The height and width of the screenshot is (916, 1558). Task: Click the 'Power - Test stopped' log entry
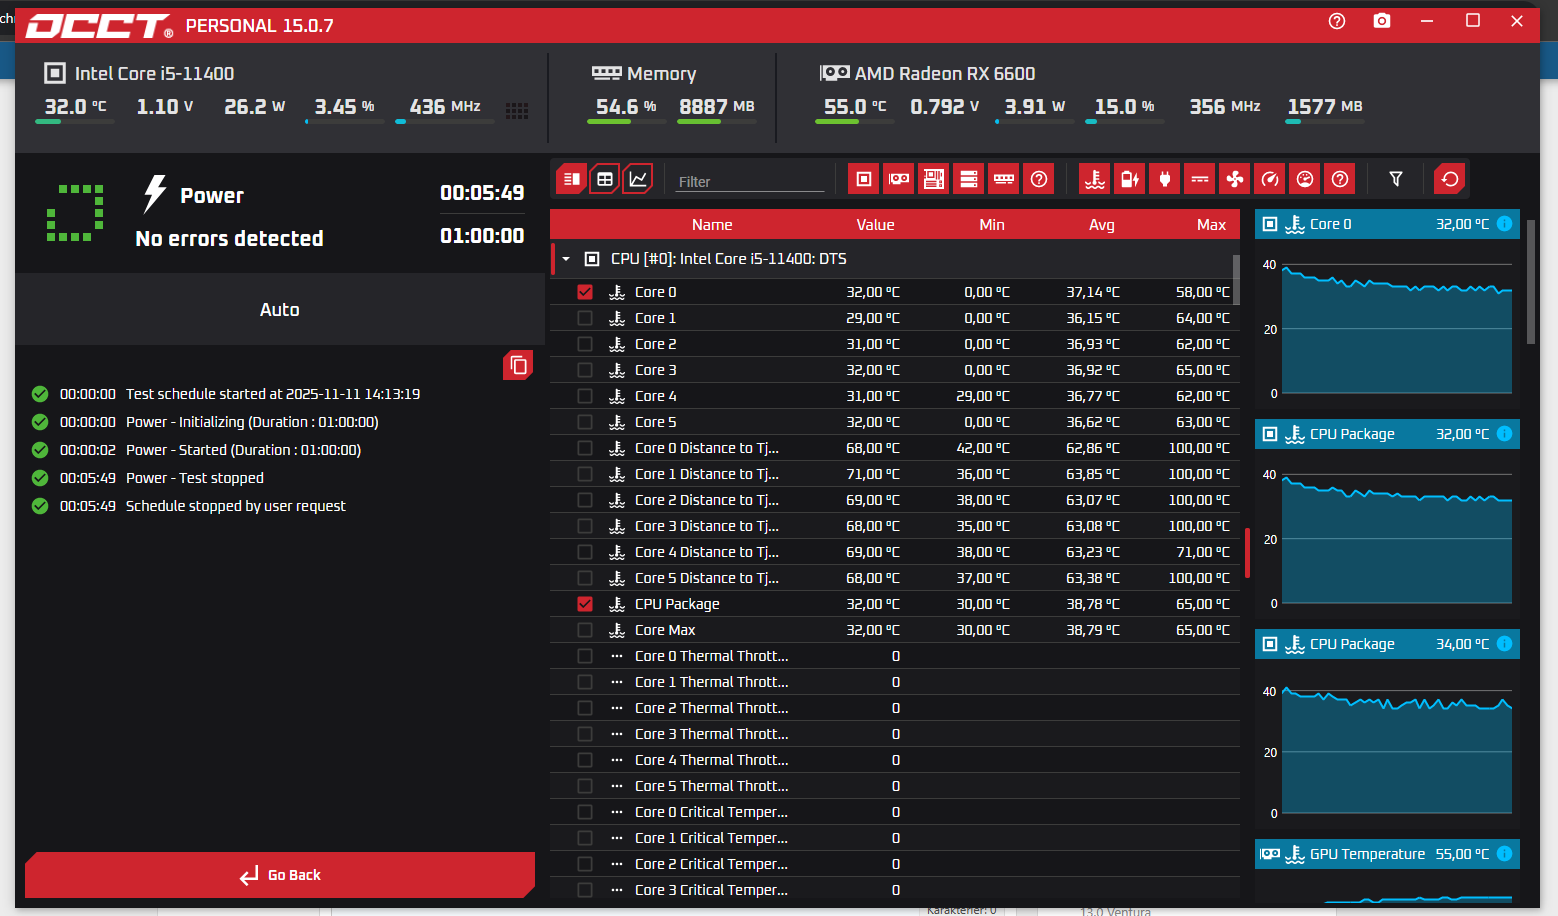pyautogui.click(x=195, y=478)
